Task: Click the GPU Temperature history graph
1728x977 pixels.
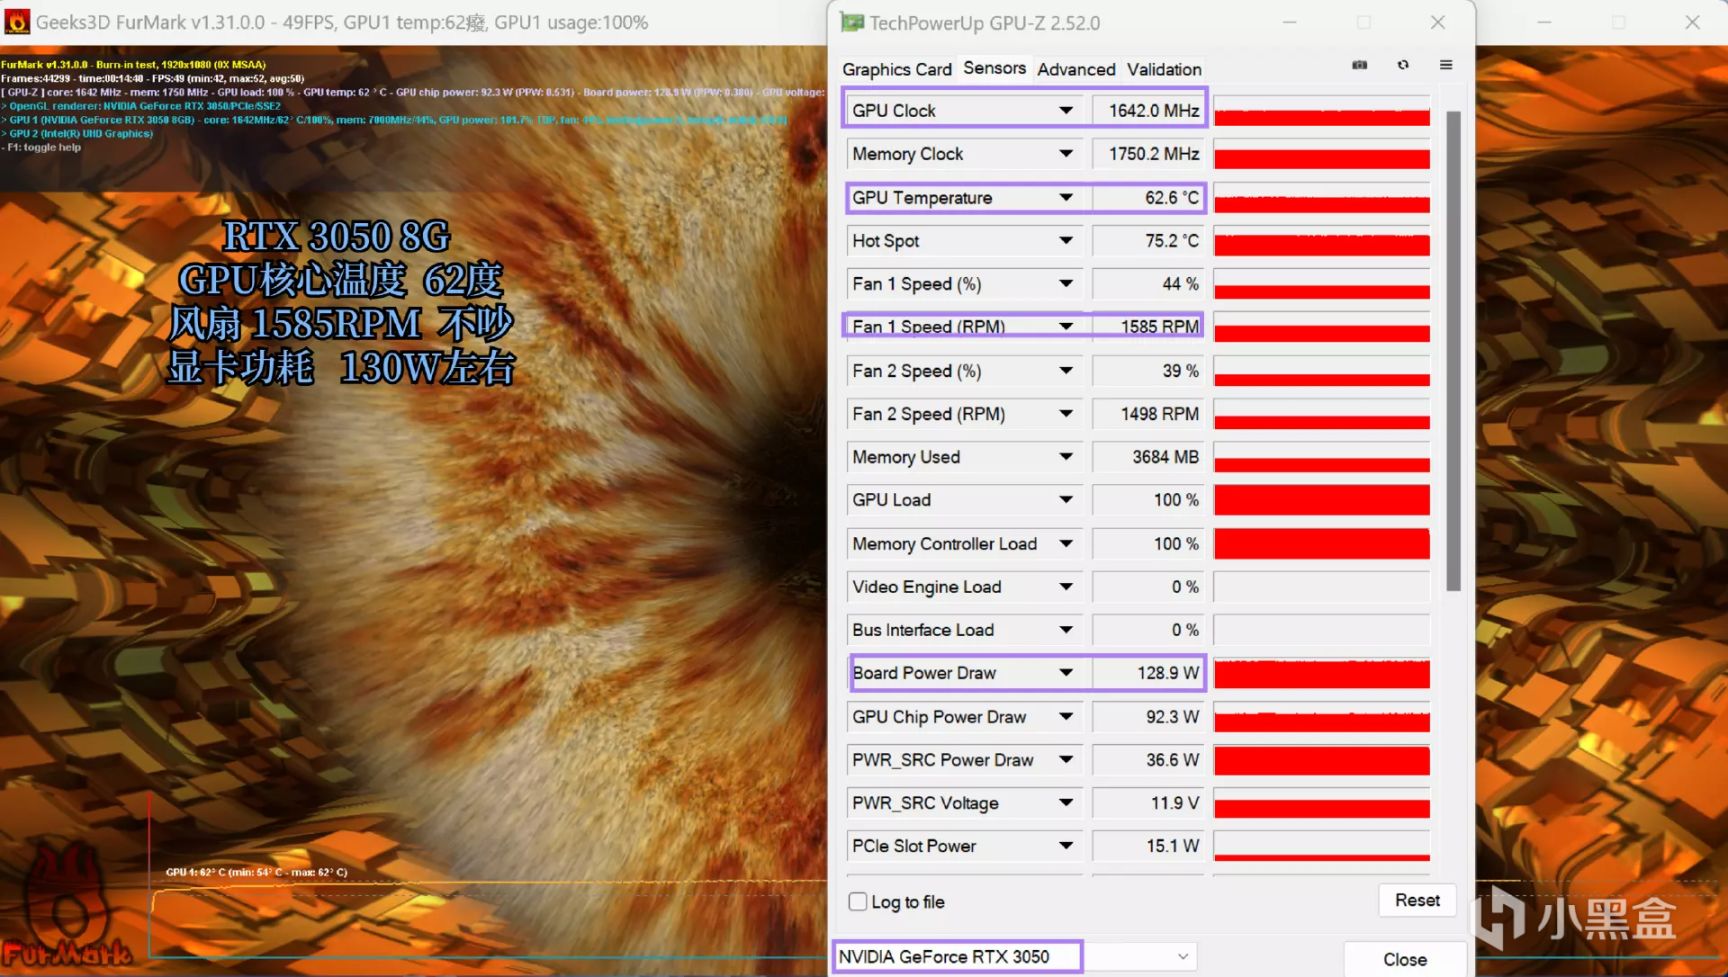Action: [1322, 197]
